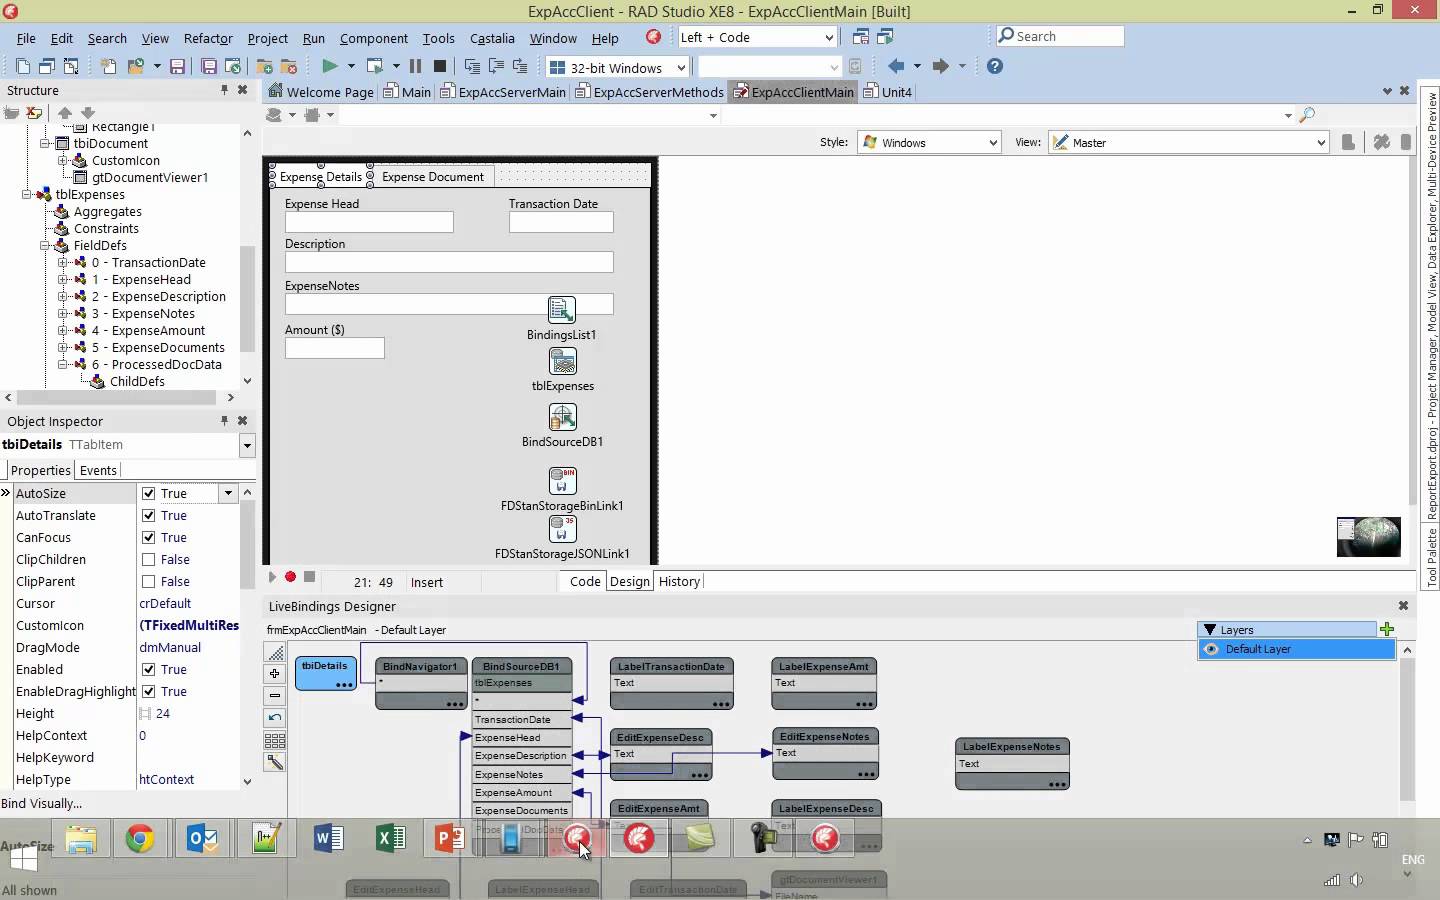Click the Expense Head input field
Image resolution: width=1440 pixels, height=900 pixels.
tap(369, 222)
